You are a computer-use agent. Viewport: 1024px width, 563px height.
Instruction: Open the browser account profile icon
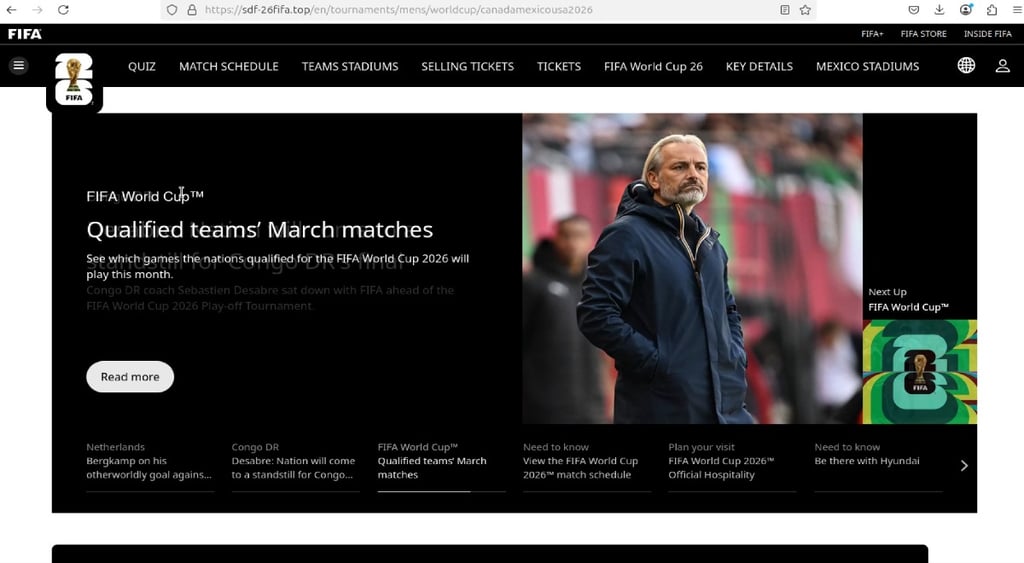(x=966, y=10)
